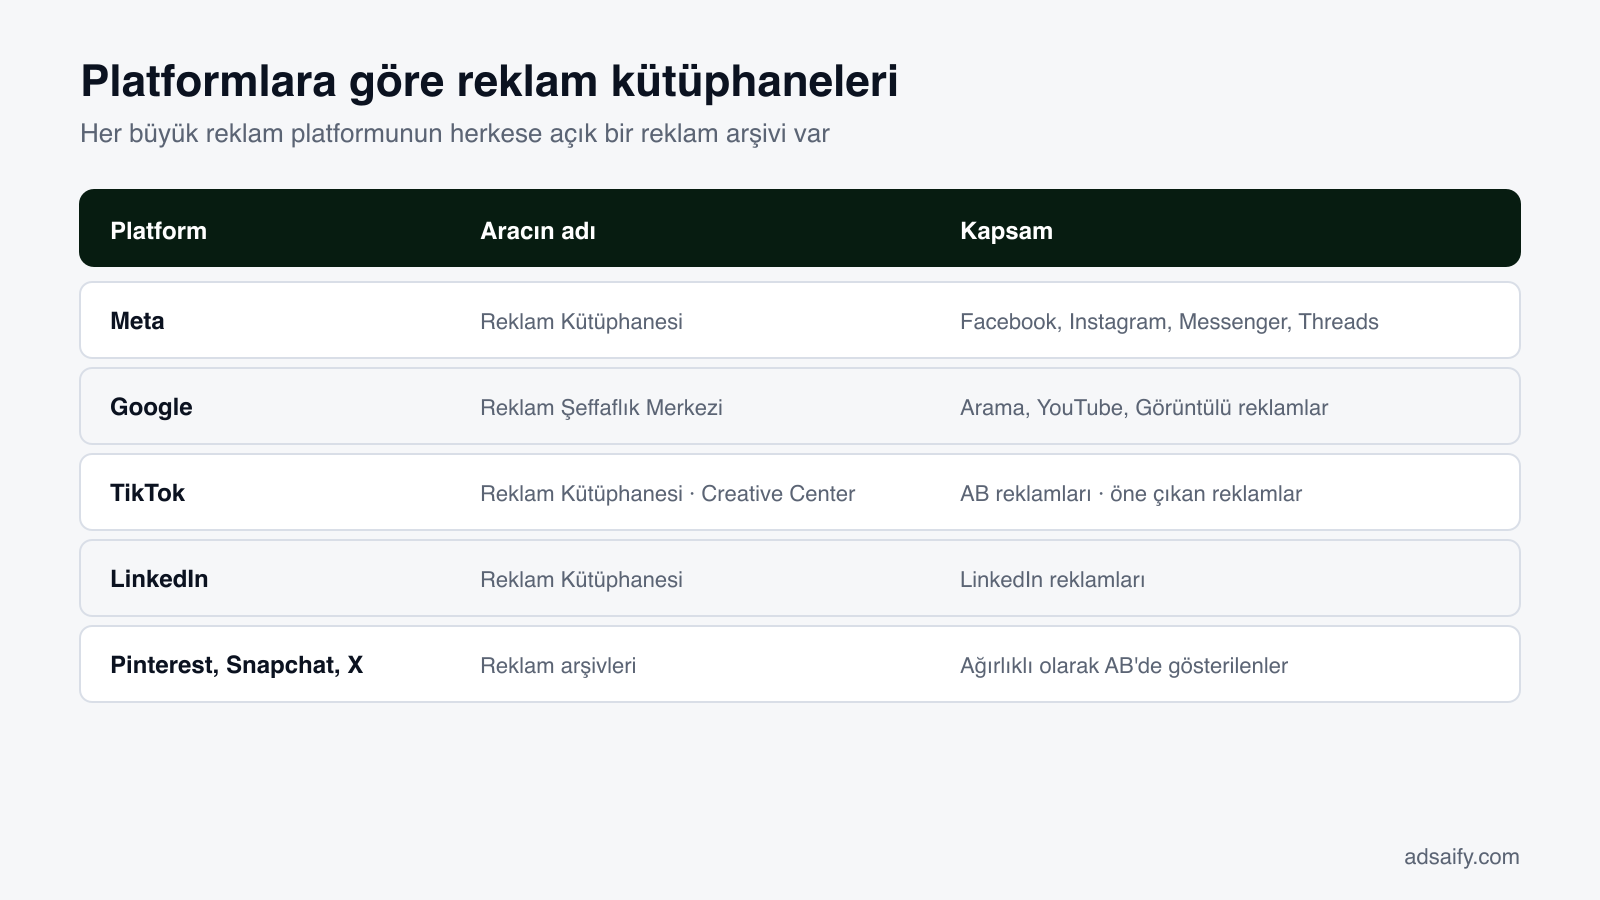This screenshot has height=900, width=1600.
Task: Click 'Arama, YouTube, Görüntülü reklamlar' cell
Action: click(x=1144, y=407)
